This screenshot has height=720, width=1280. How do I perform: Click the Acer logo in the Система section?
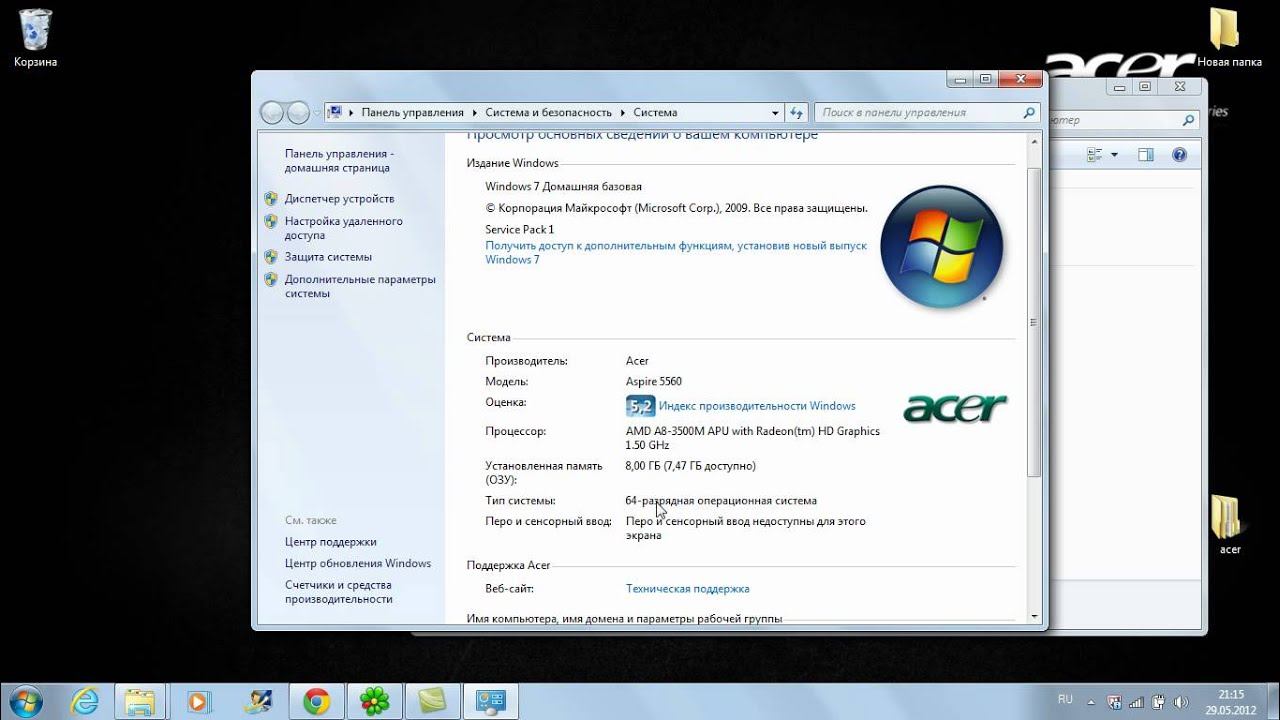(x=955, y=408)
